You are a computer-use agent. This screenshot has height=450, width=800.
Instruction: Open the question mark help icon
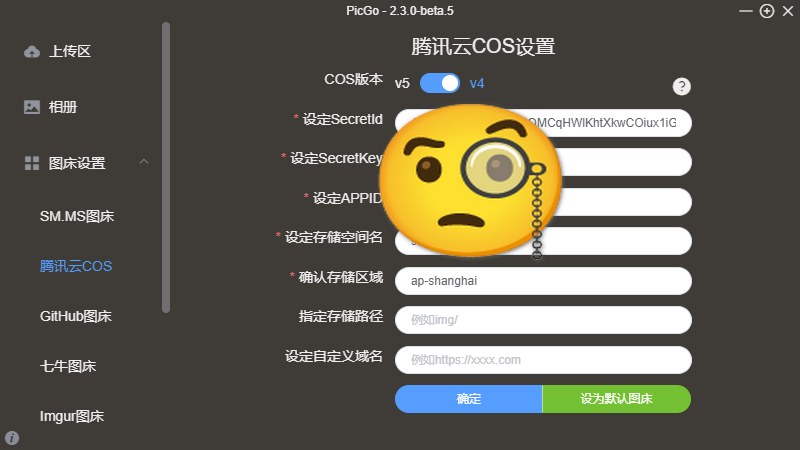pyautogui.click(x=682, y=86)
